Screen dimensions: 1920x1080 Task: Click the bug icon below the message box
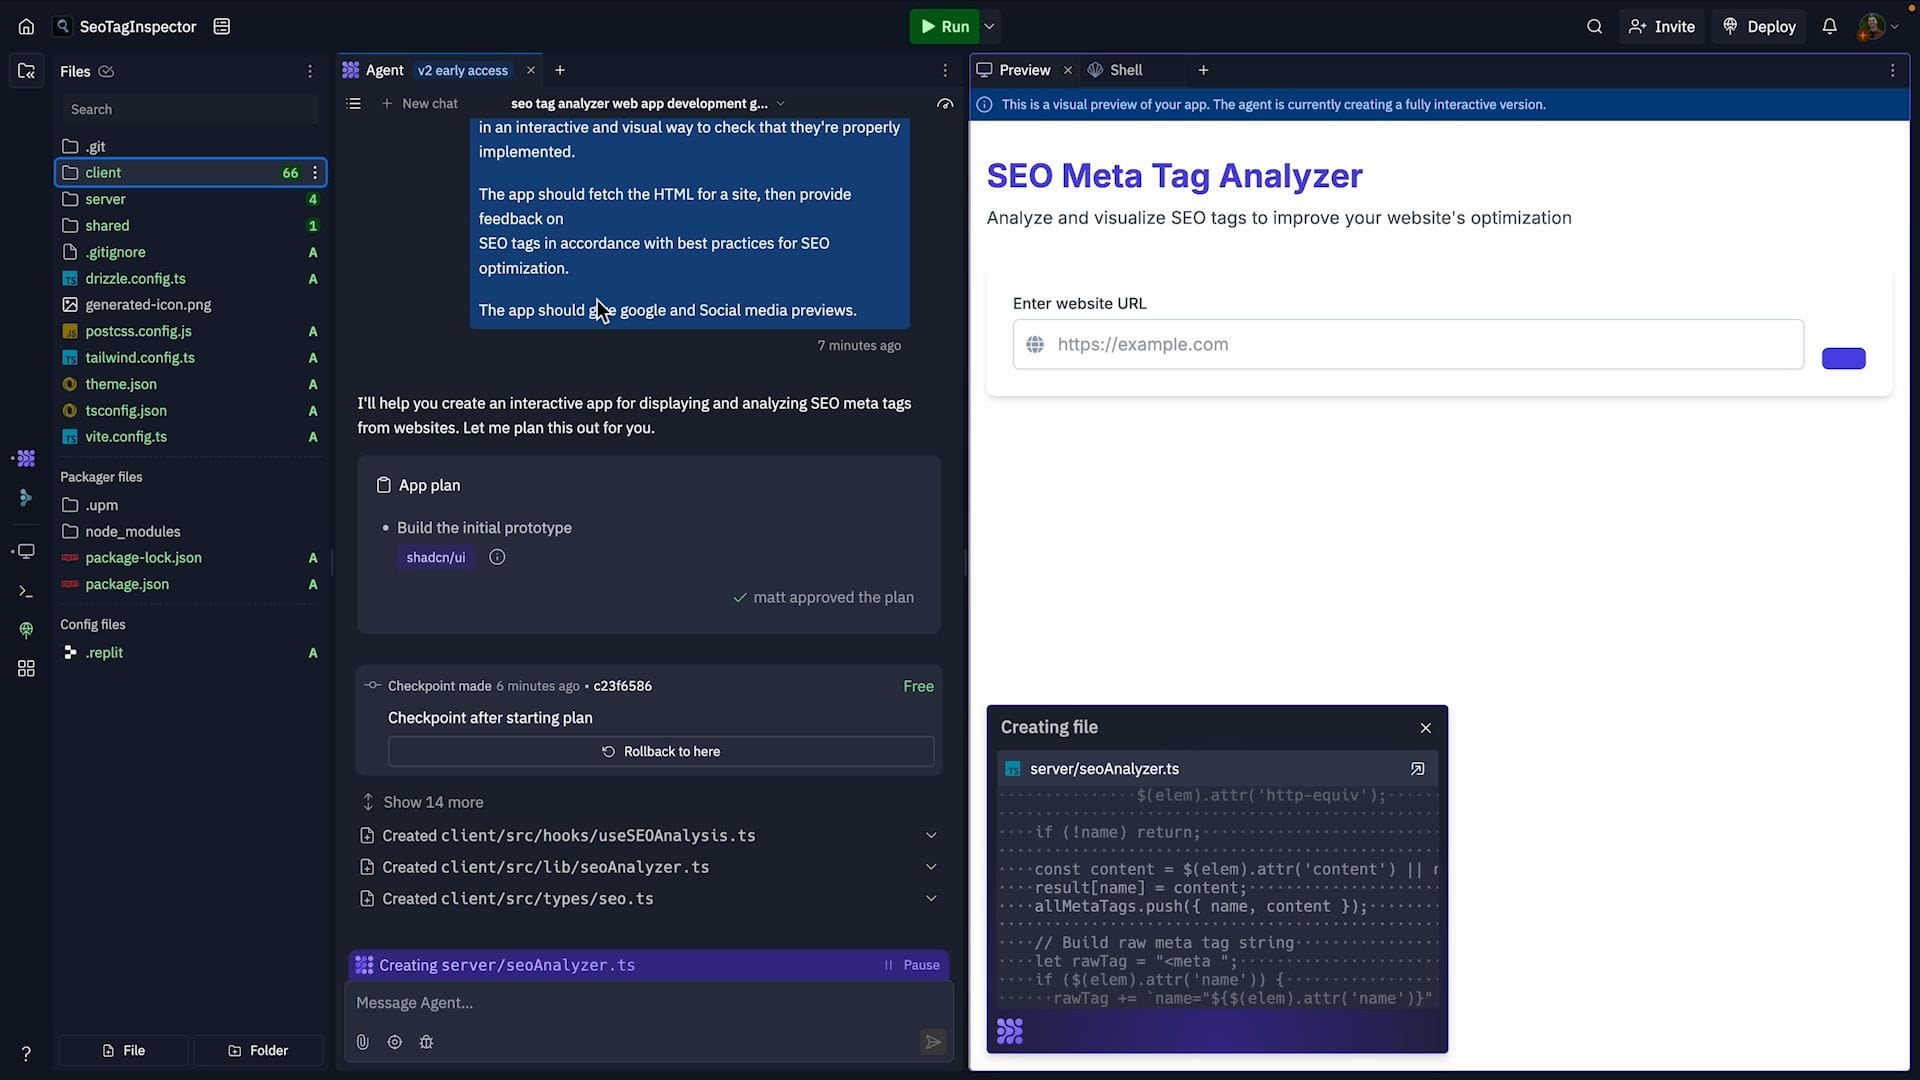(426, 1042)
